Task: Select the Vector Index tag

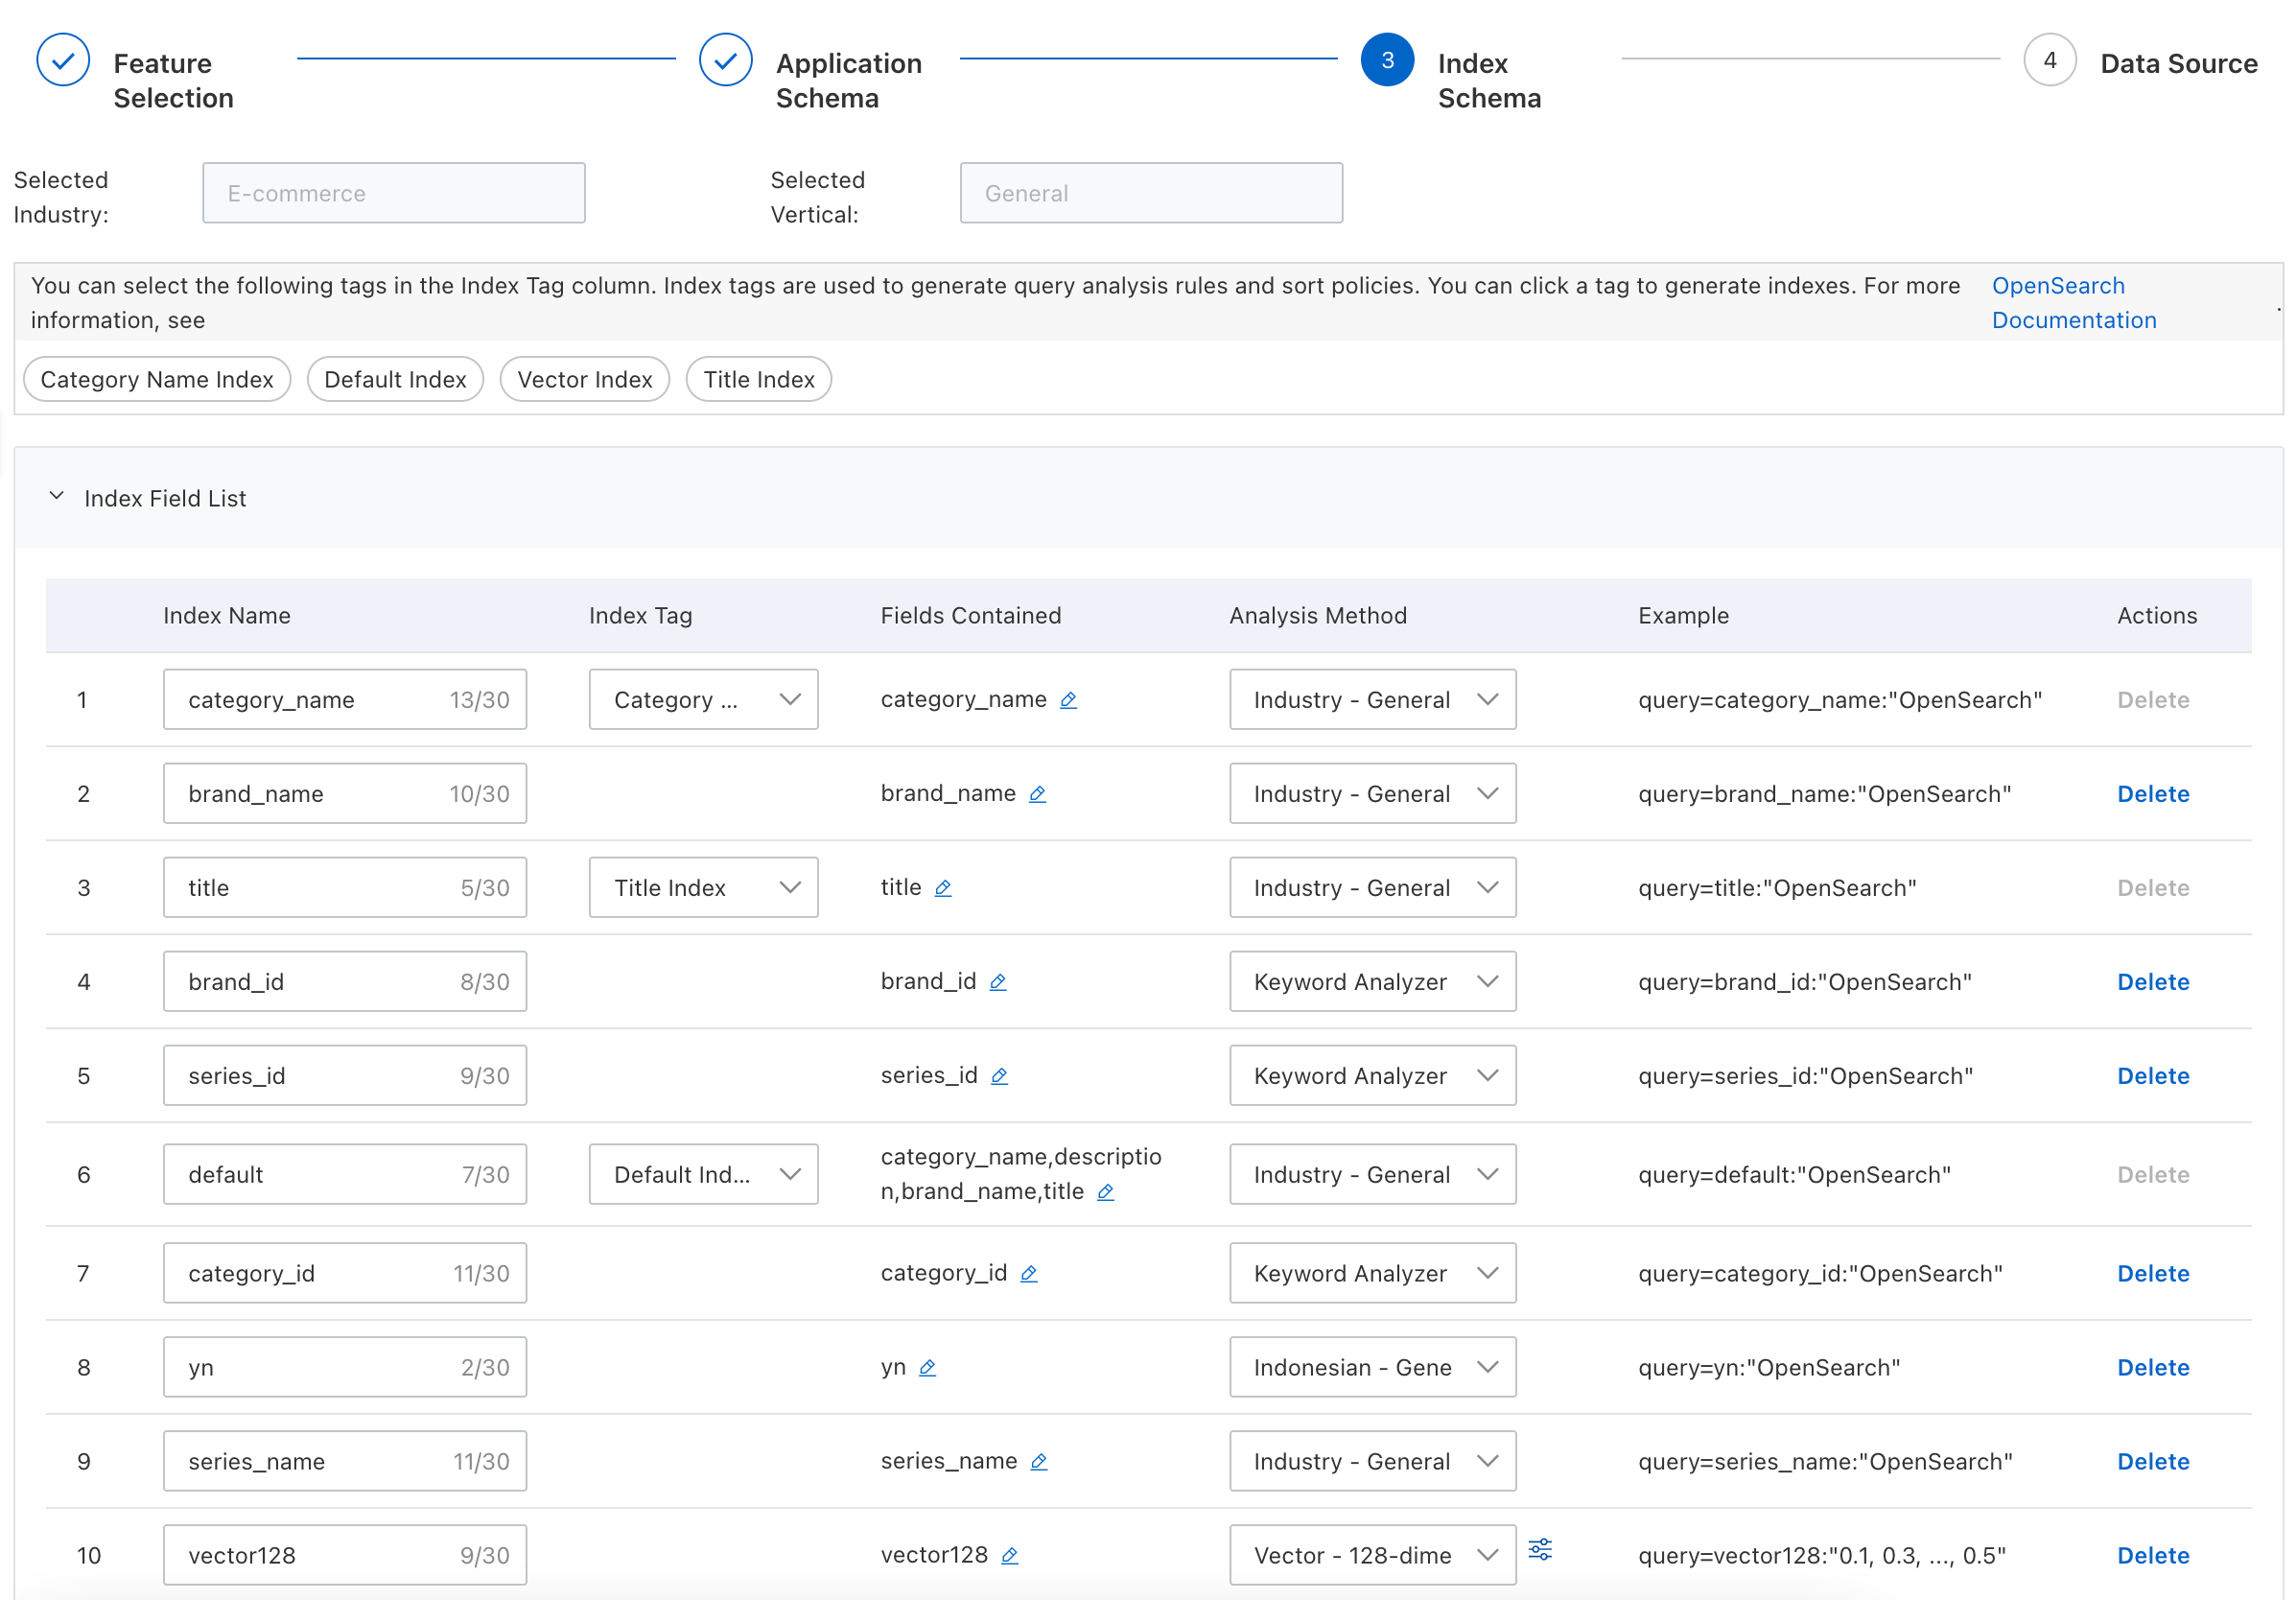Action: [584, 380]
